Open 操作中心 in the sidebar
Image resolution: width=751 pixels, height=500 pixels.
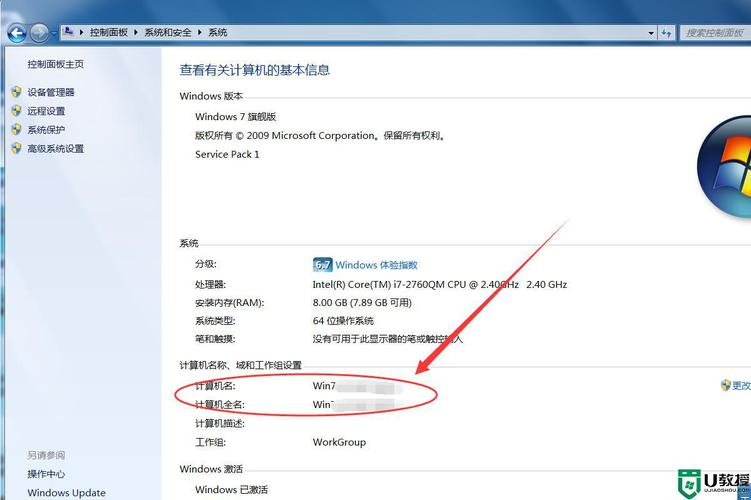click(46, 474)
